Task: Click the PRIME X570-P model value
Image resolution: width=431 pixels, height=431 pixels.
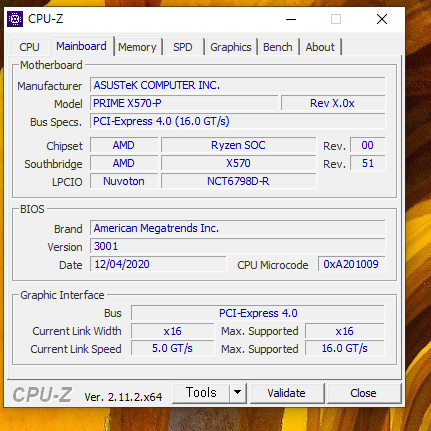Action: [184, 103]
